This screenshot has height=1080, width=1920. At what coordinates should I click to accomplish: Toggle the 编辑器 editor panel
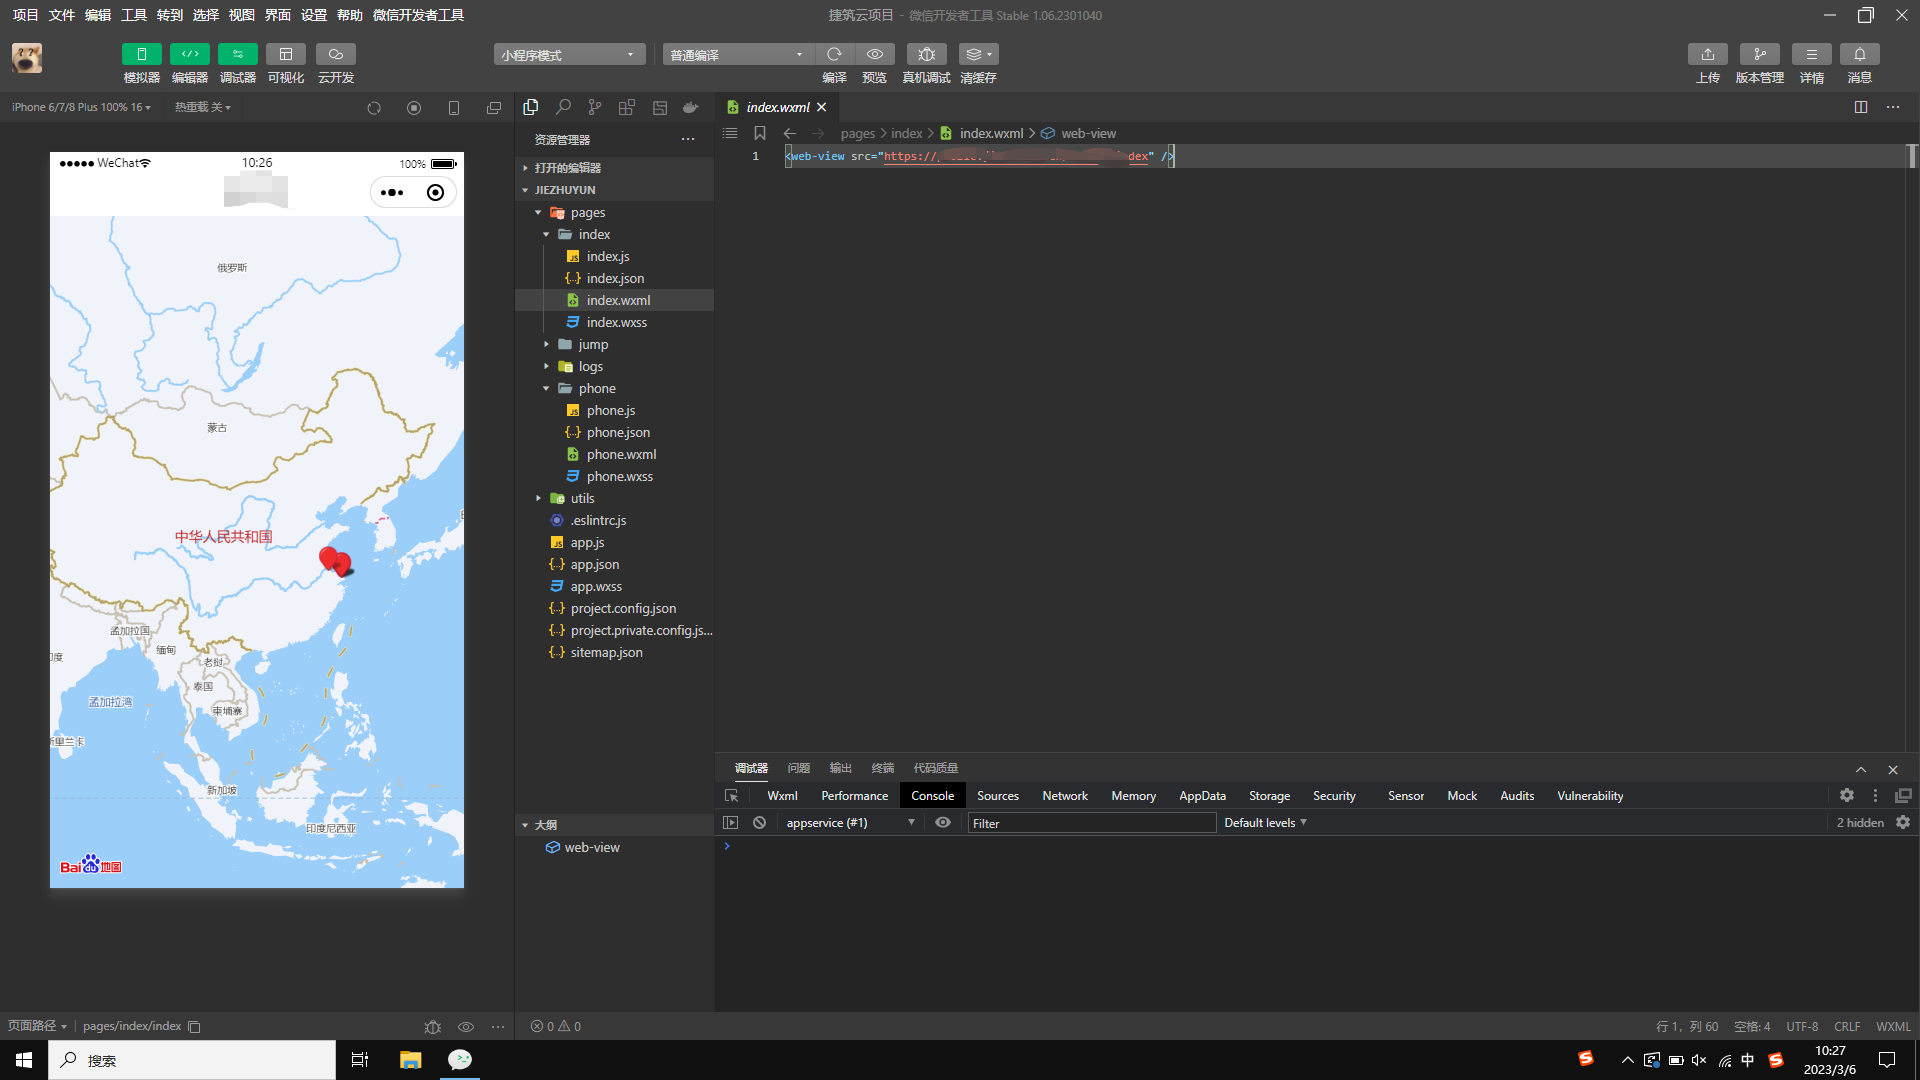coord(189,54)
